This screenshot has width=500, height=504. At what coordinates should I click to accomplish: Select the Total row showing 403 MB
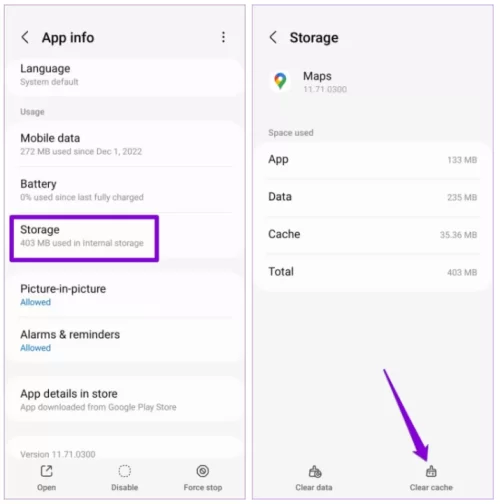[x=373, y=272]
